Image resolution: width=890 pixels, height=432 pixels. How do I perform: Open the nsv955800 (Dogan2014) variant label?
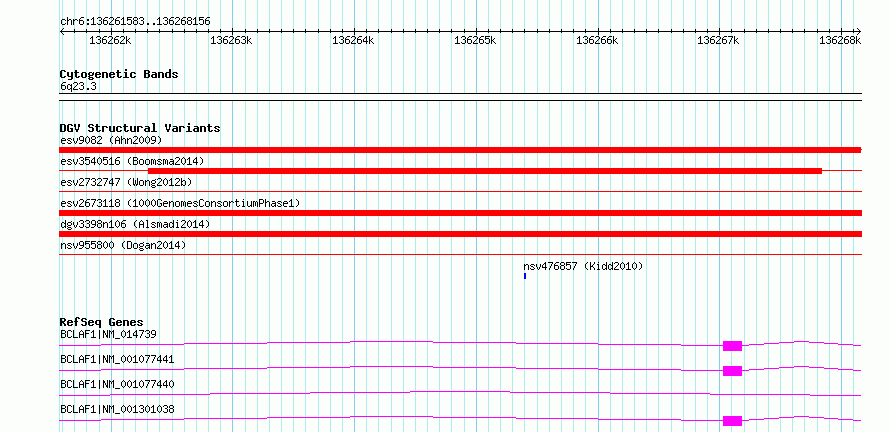point(123,245)
